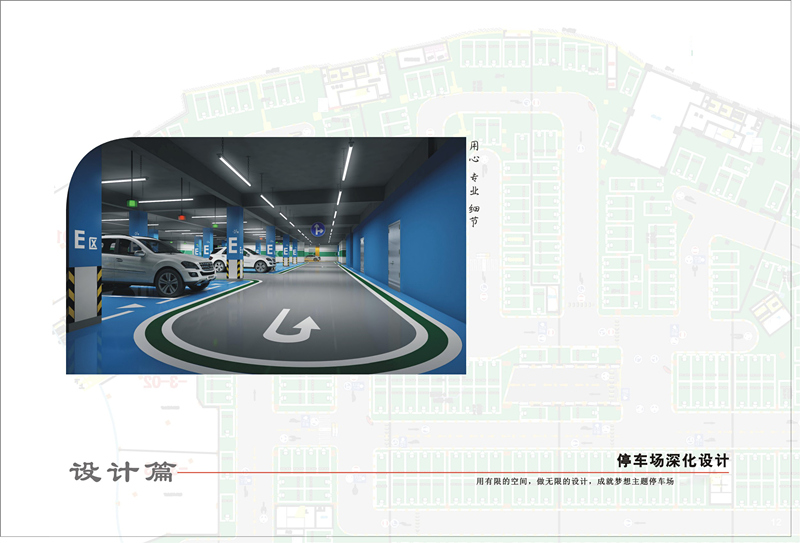Click the round blue direction sign on ceiling
The width and height of the screenshot is (800, 543).
pos(318,229)
